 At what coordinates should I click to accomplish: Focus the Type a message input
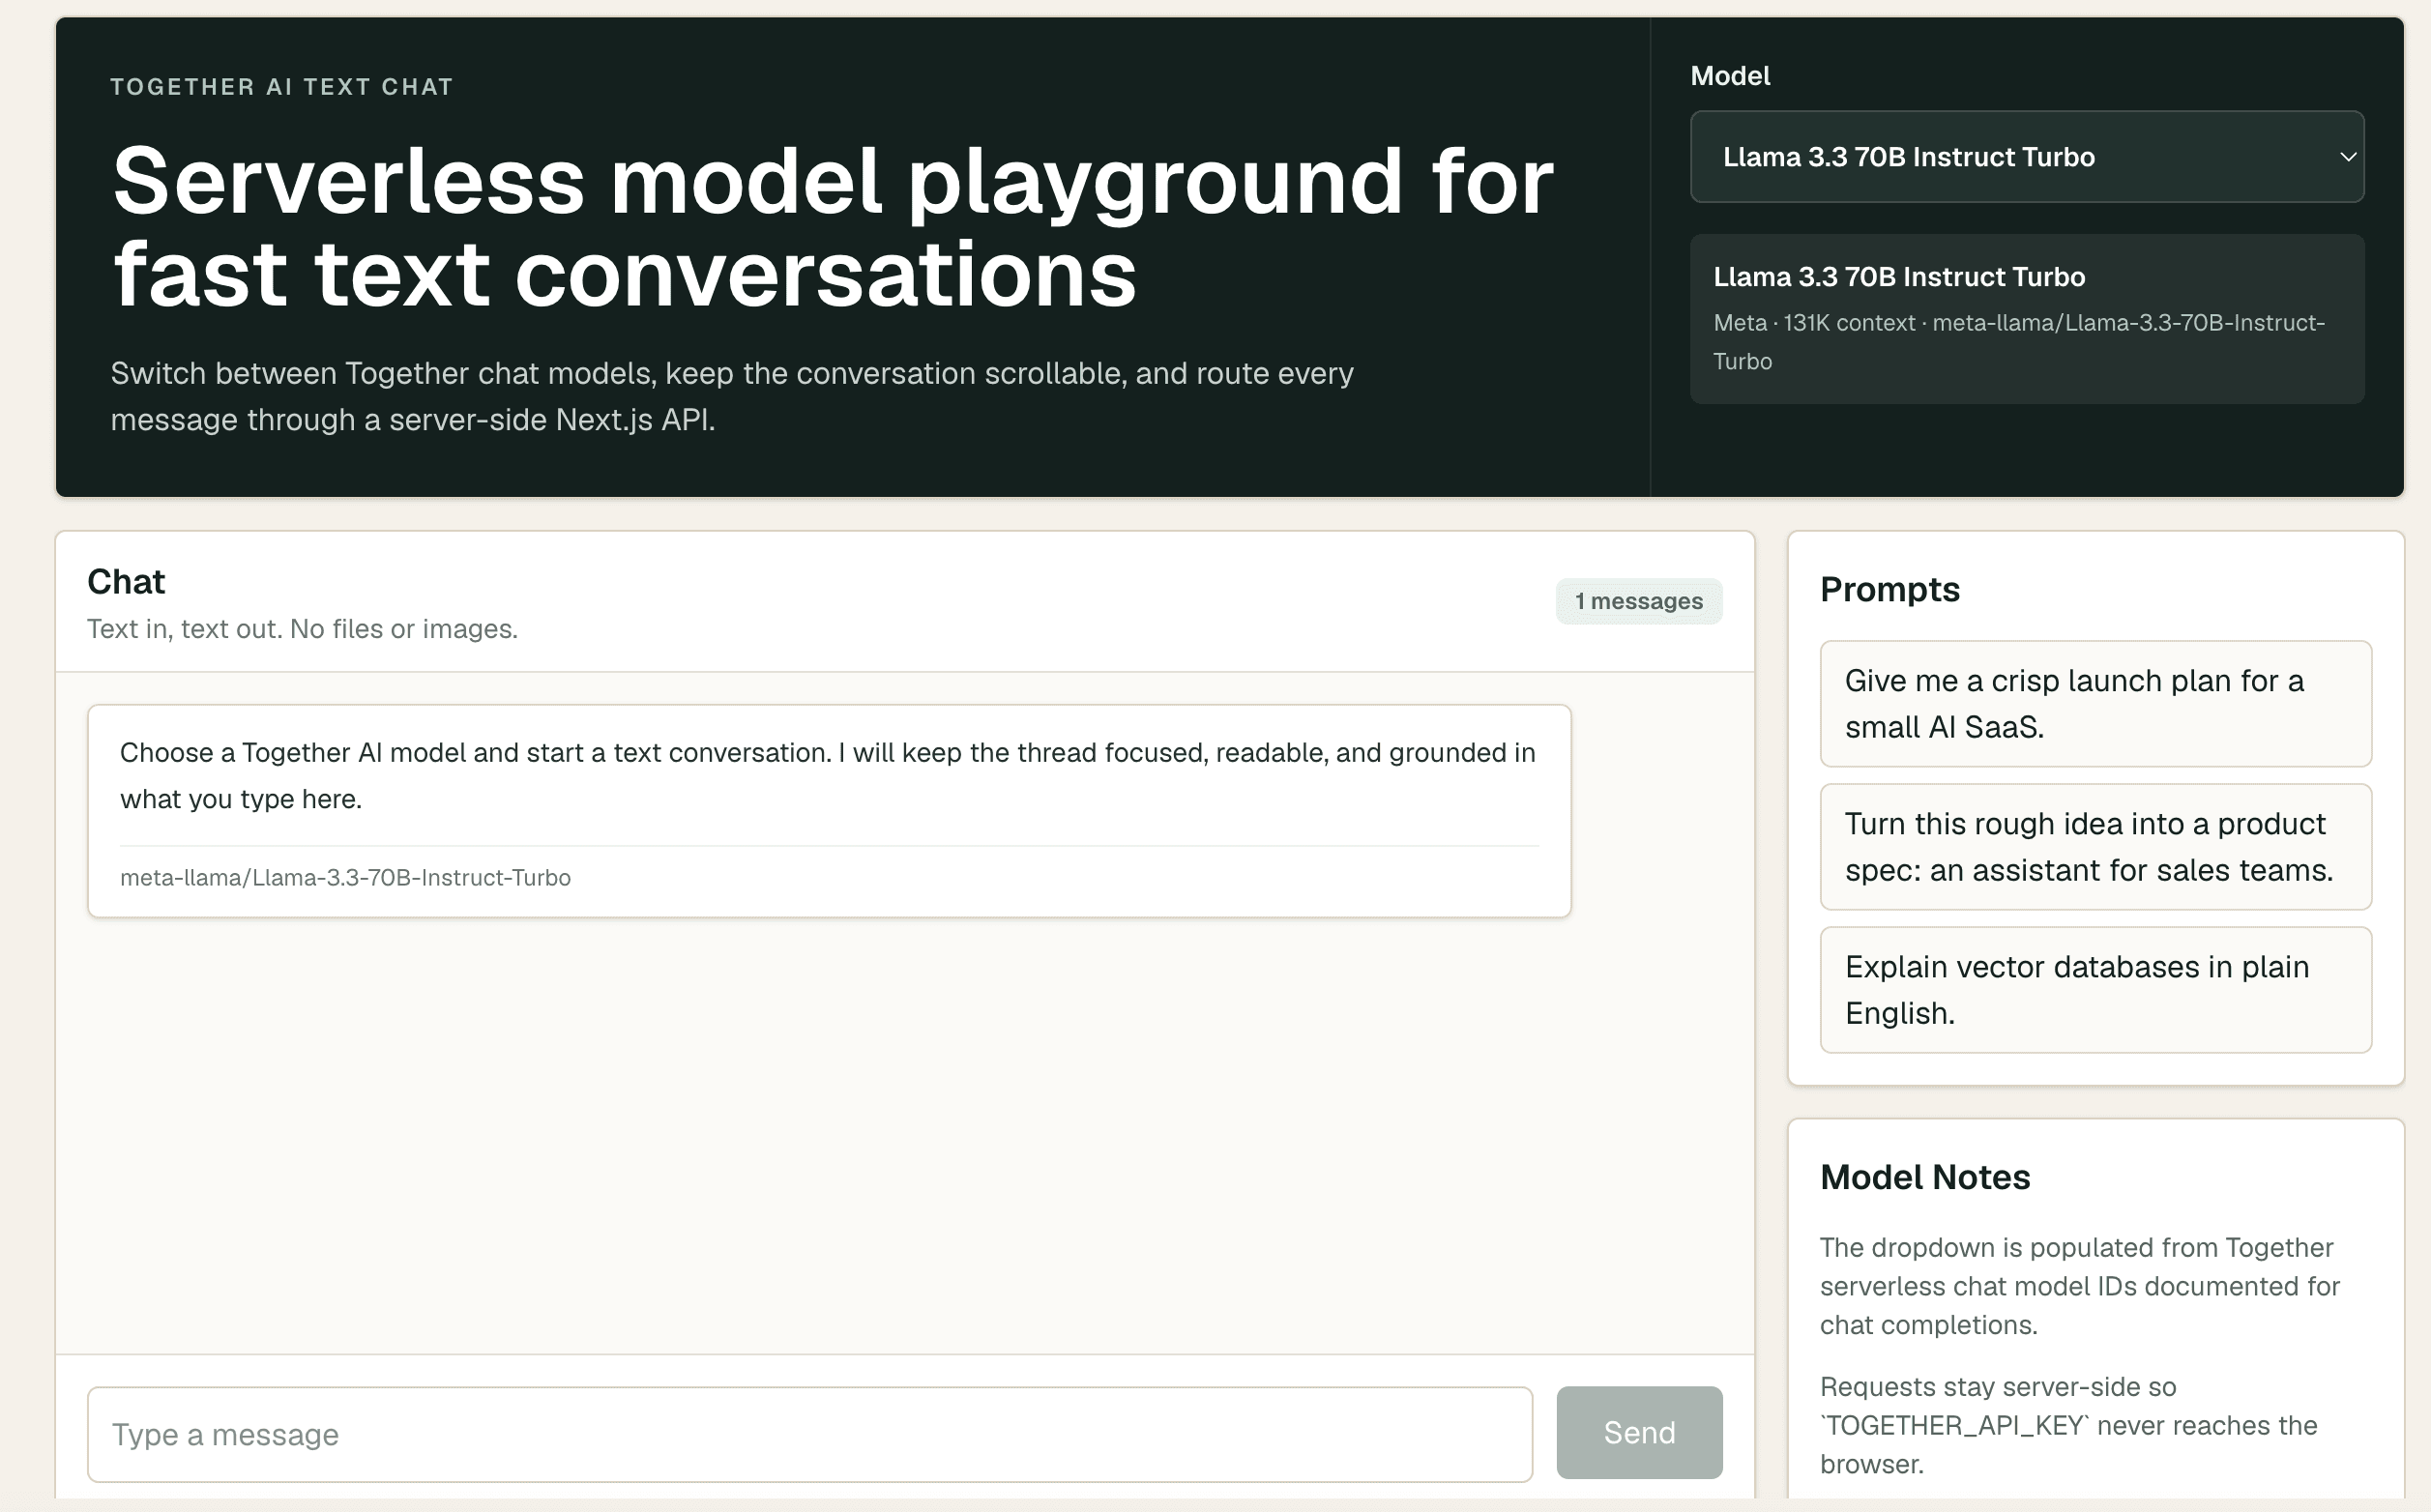(x=809, y=1434)
